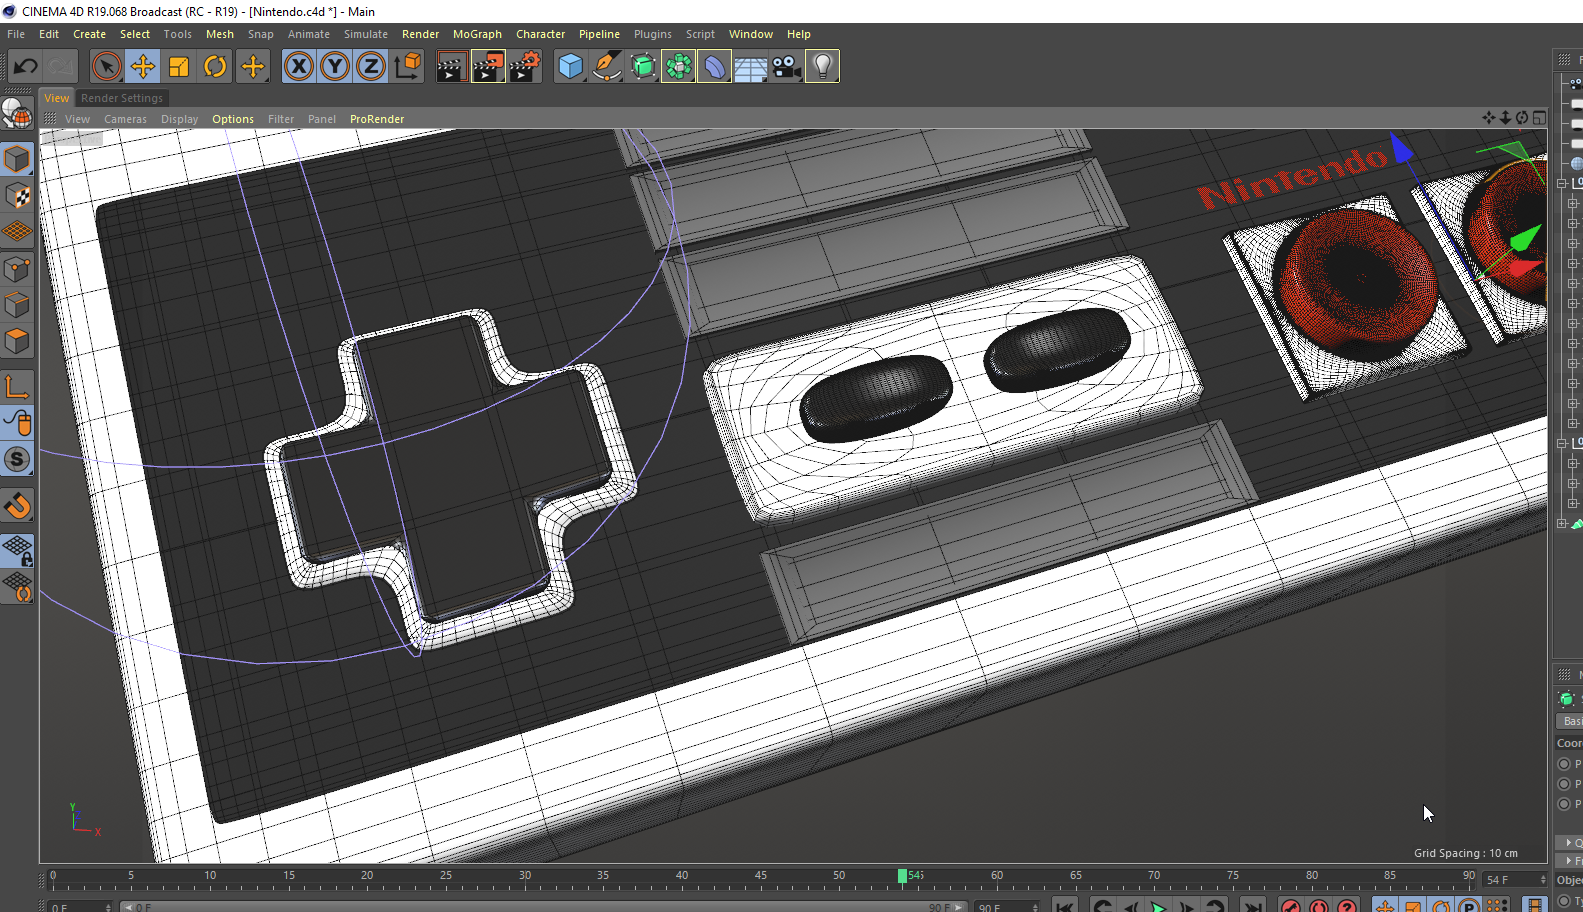Screen dimensions: 1583x912
Task: Switch to Edges mode
Action: coord(17,304)
